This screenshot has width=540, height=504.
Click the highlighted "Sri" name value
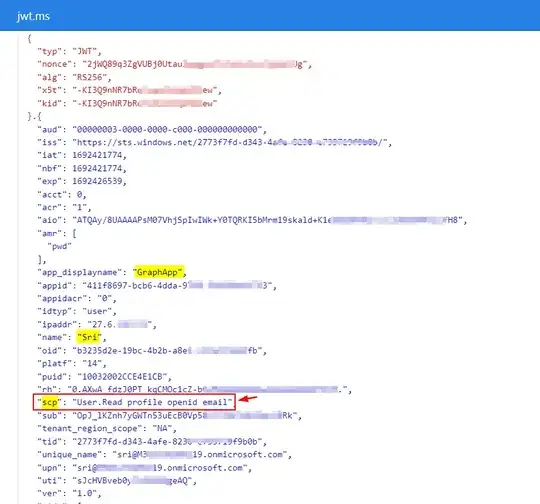pyautogui.click(x=89, y=337)
